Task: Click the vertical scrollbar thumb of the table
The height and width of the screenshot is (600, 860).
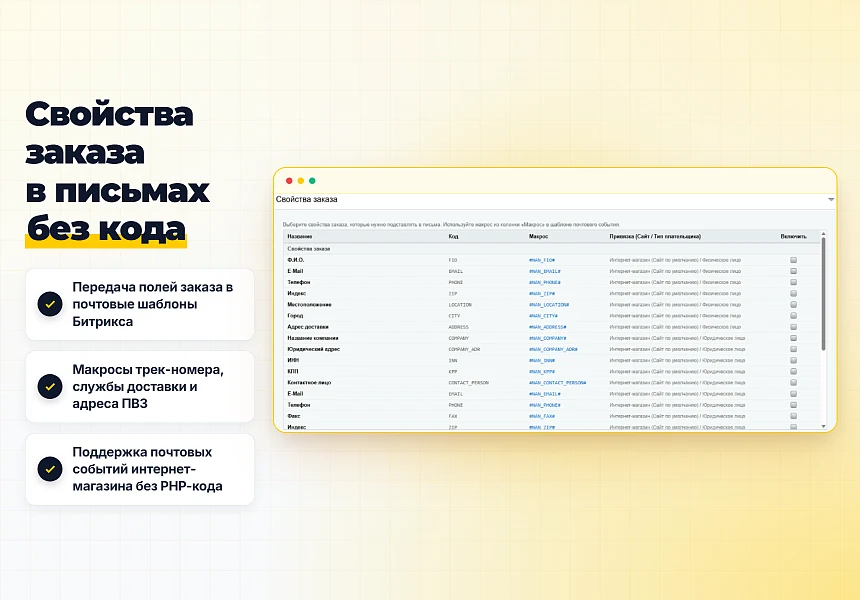Action: pyautogui.click(x=823, y=293)
